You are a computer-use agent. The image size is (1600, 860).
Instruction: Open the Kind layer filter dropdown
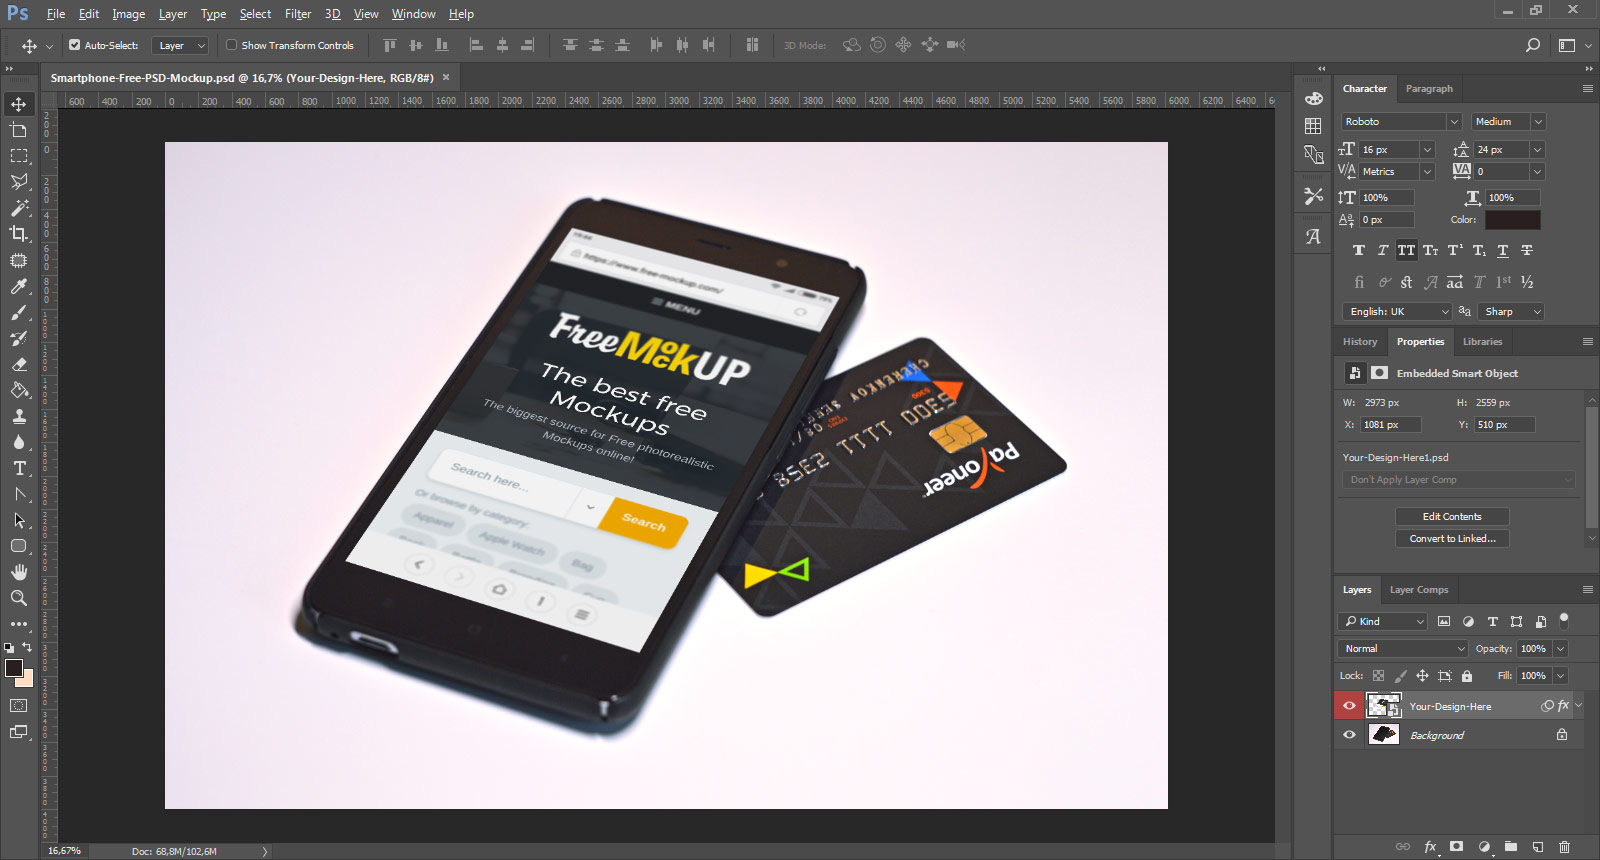(1383, 622)
